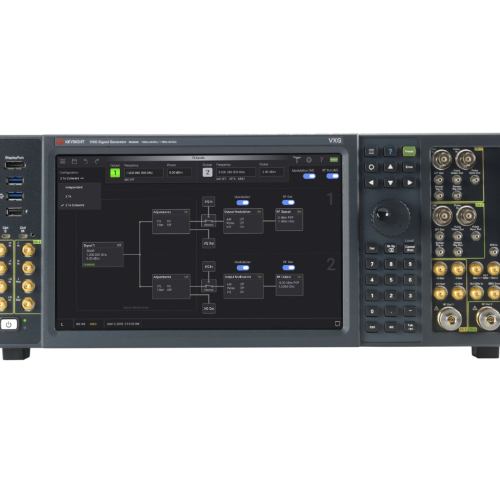Screen dimensions: 500x500
Task: Toggle channel 1 RF Out switch
Action: [288, 202]
